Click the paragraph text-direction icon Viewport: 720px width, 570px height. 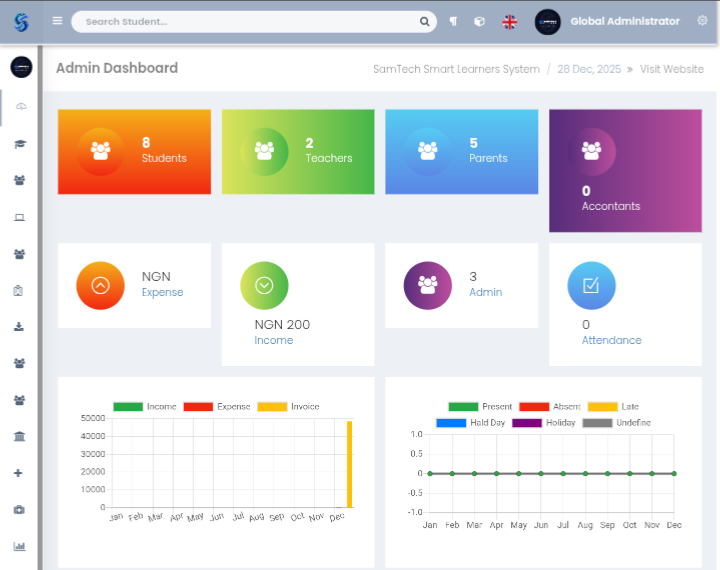tap(453, 22)
